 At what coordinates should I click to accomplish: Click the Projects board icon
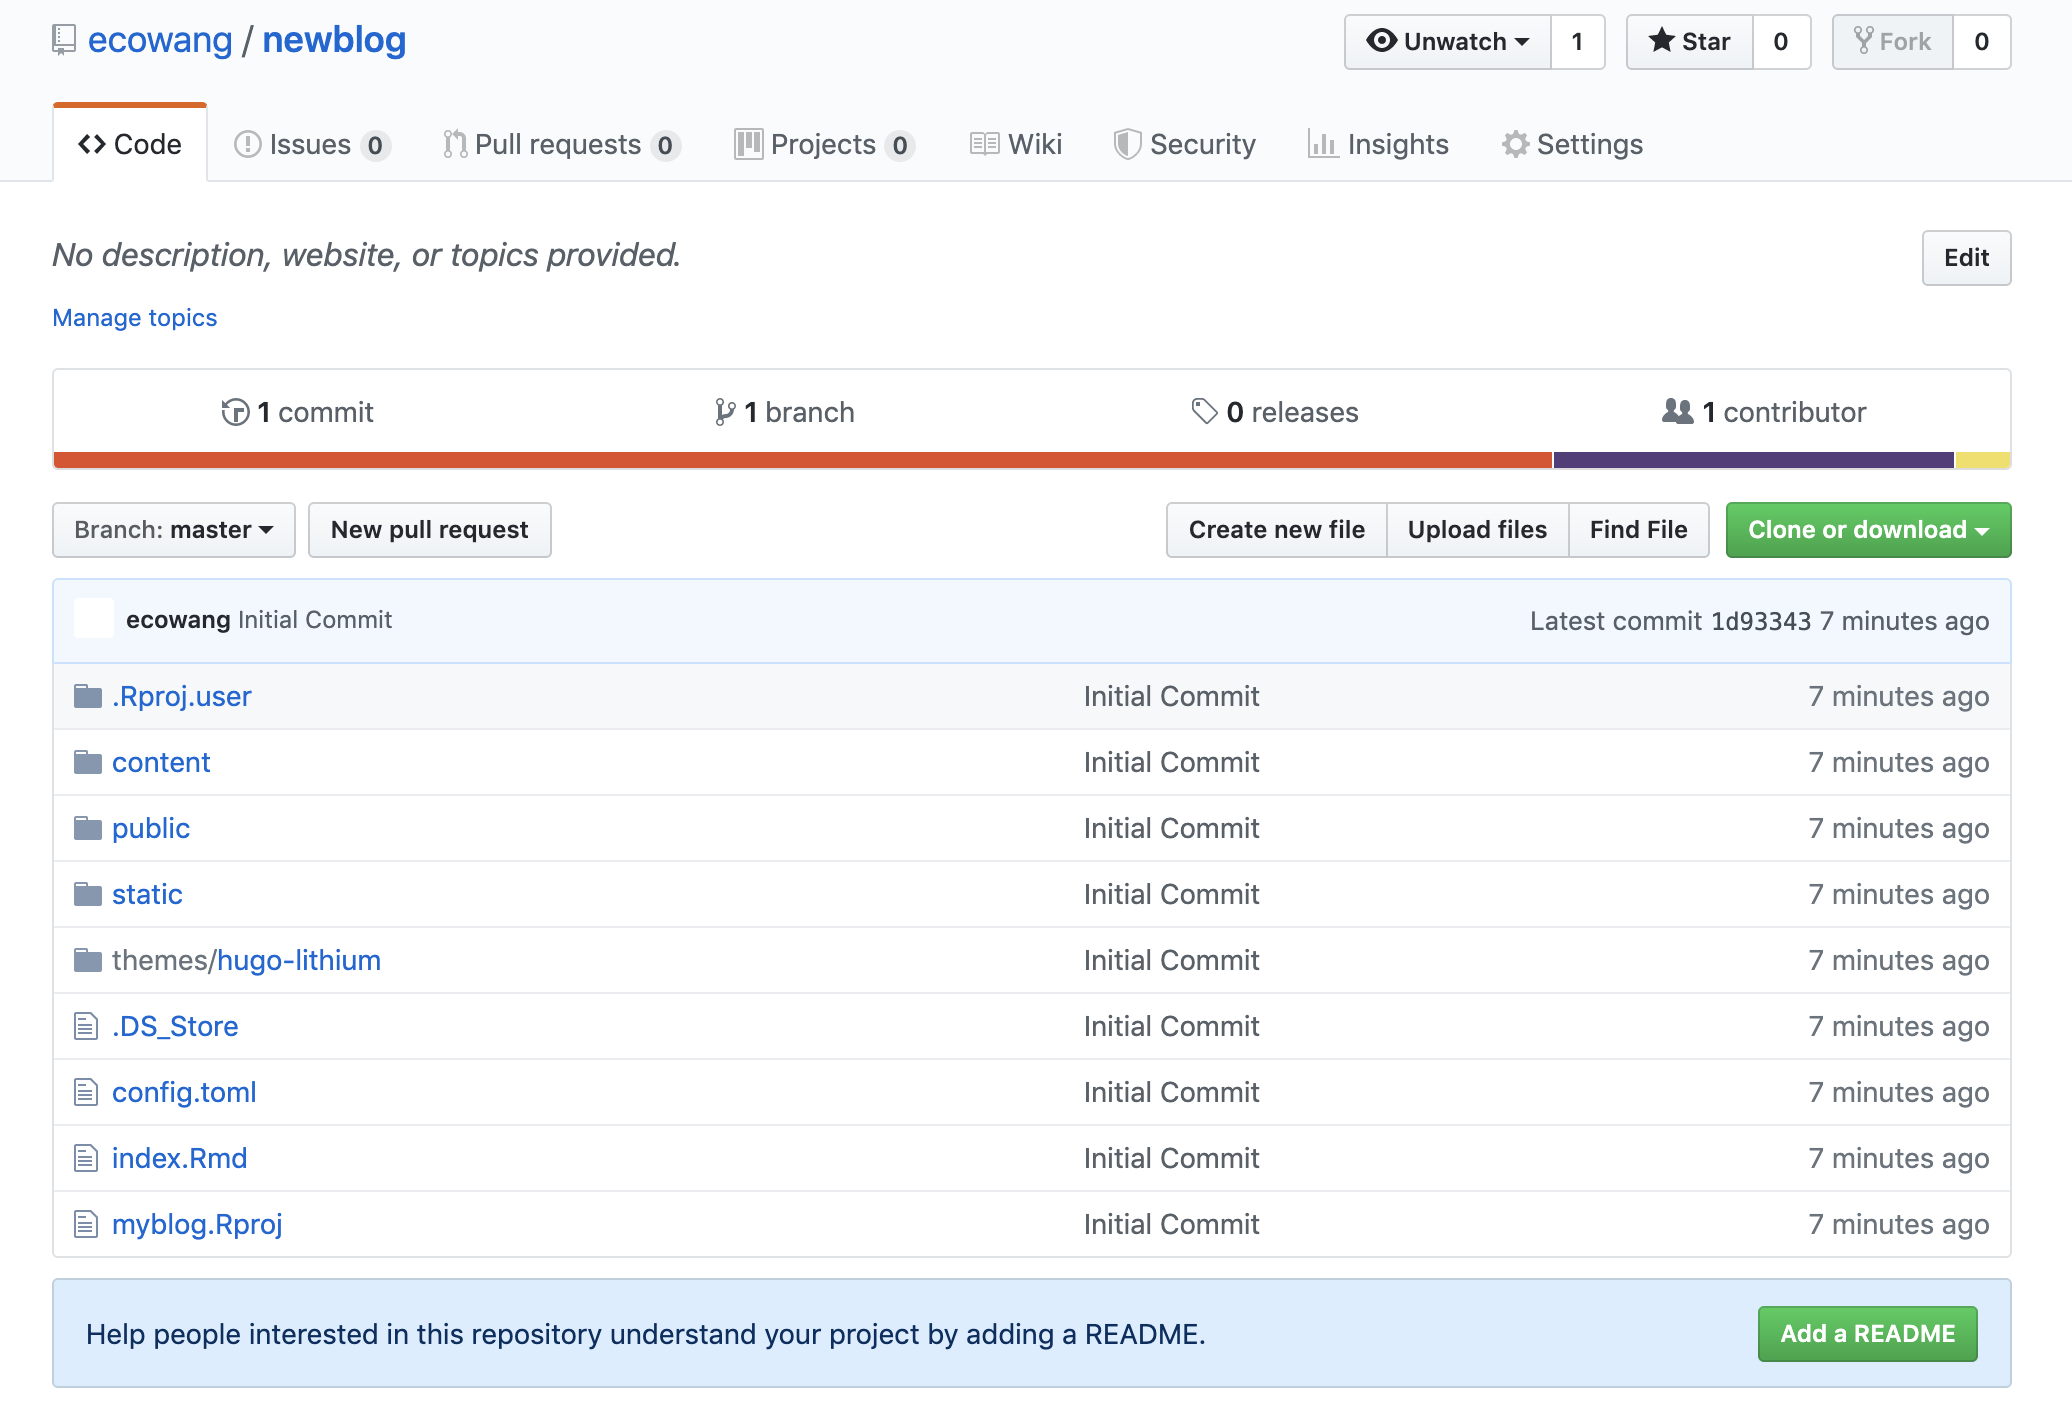(748, 144)
